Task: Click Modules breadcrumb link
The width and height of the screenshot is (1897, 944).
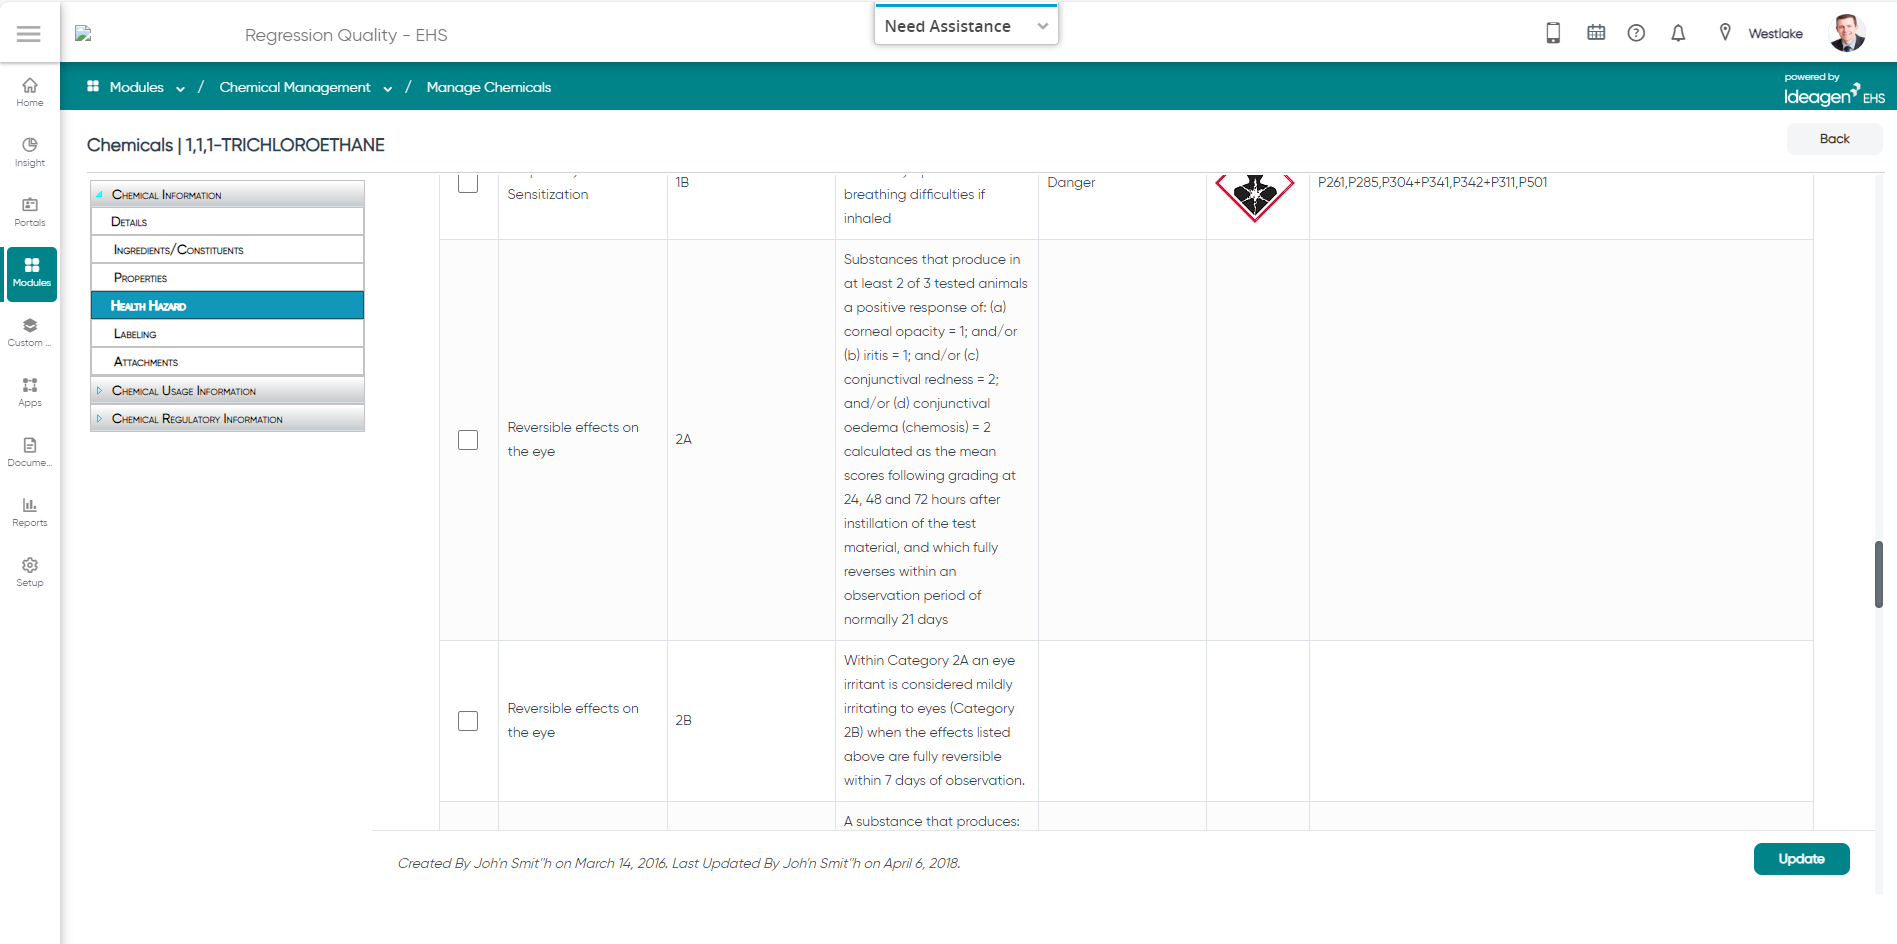Action: click(x=136, y=87)
